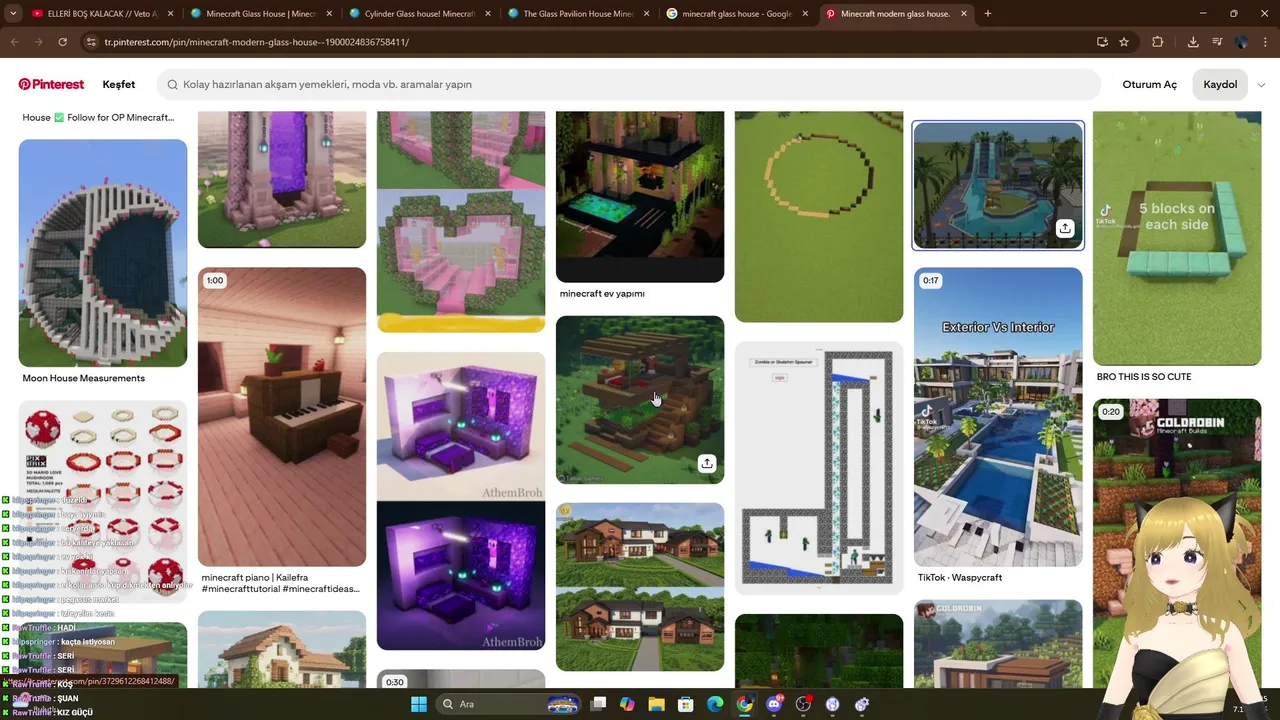This screenshot has width=1280, height=720.
Task: Open the dark glass house pool pin
Action: click(x=640, y=197)
